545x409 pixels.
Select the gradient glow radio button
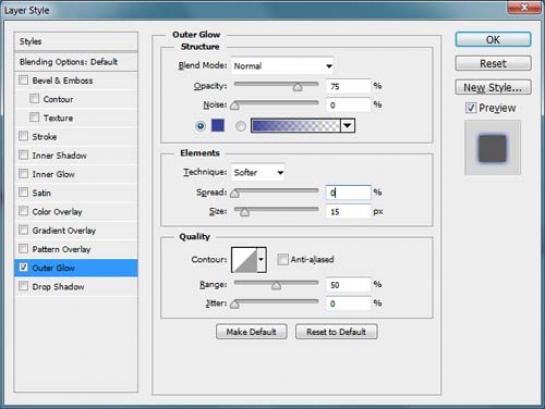pos(241,126)
